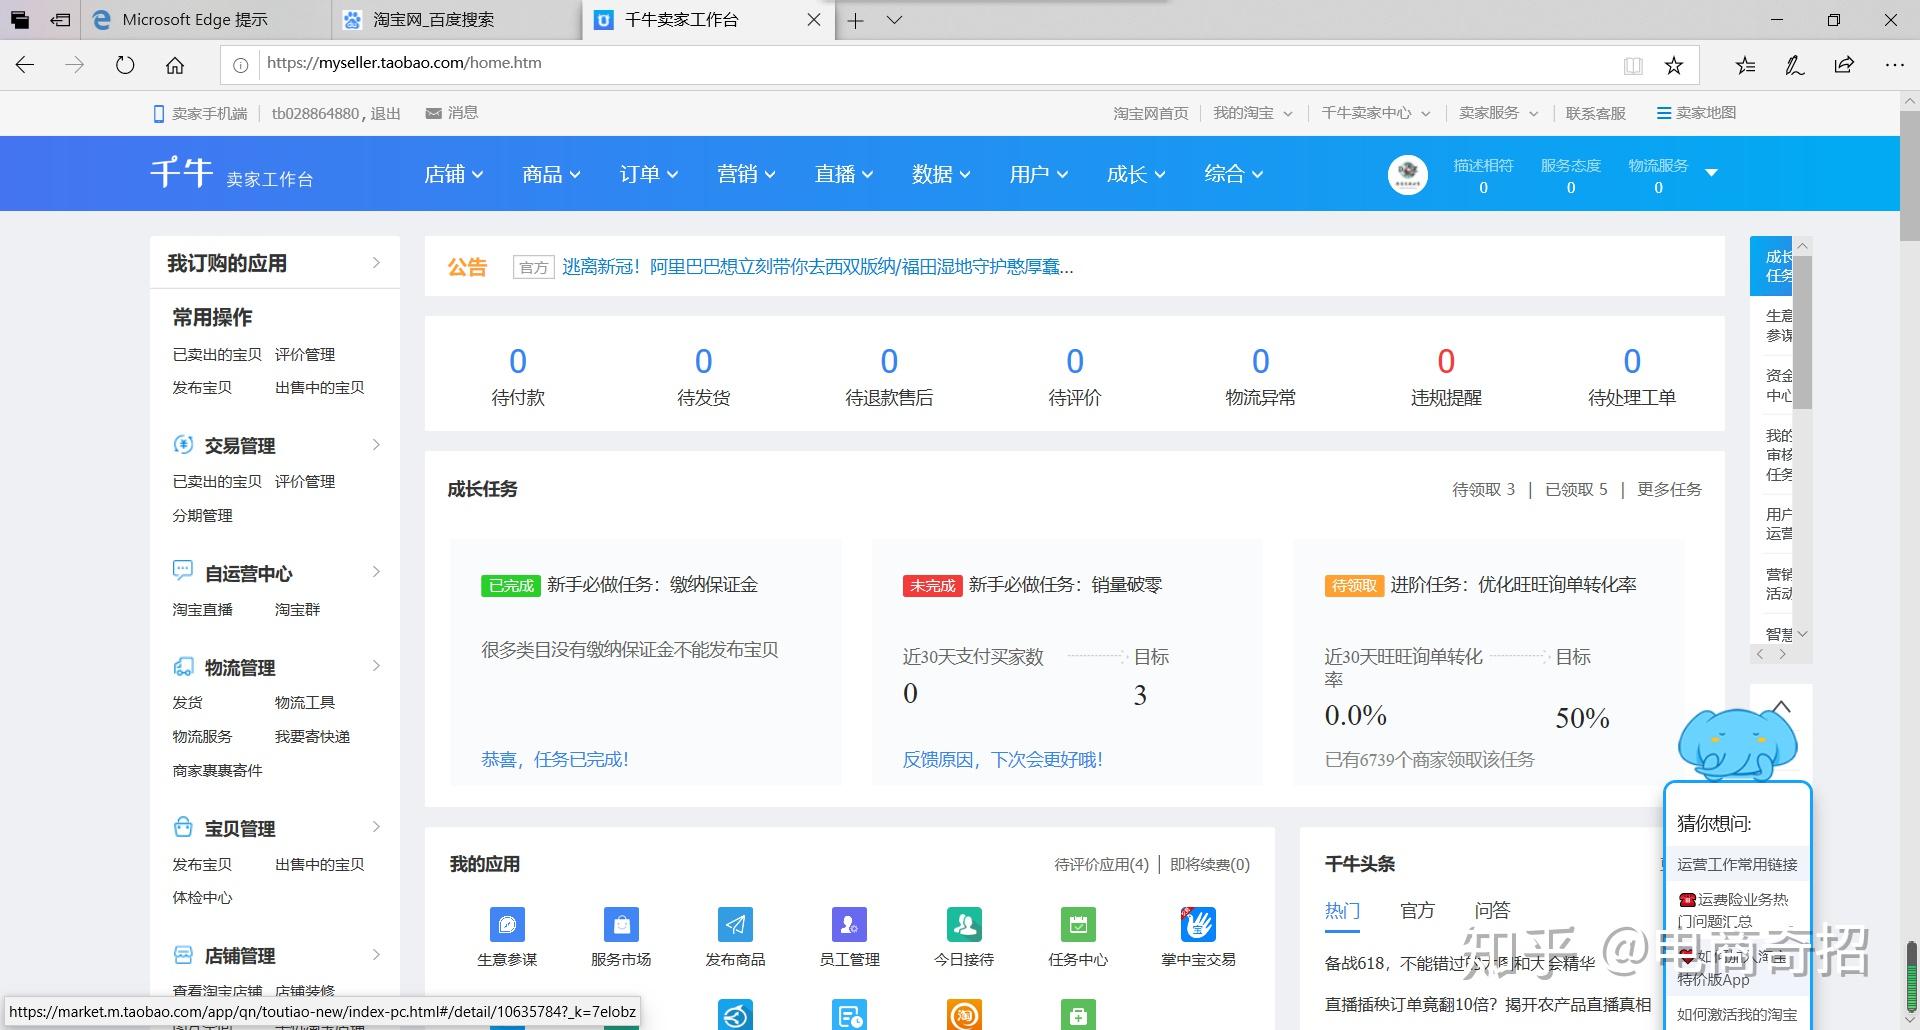Viewport: 1920px width, 1030px height.
Task: Click 更多任务 link in 成长任务
Action: [x=1669, y=489]
